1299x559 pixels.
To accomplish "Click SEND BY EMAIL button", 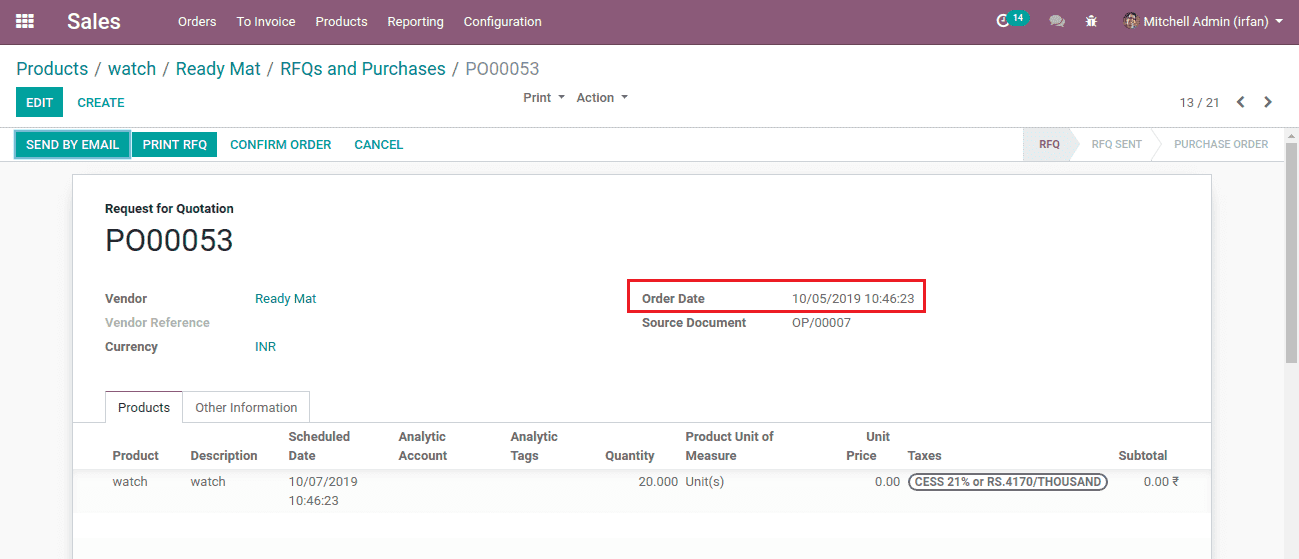I will click(x=72, y=145).
